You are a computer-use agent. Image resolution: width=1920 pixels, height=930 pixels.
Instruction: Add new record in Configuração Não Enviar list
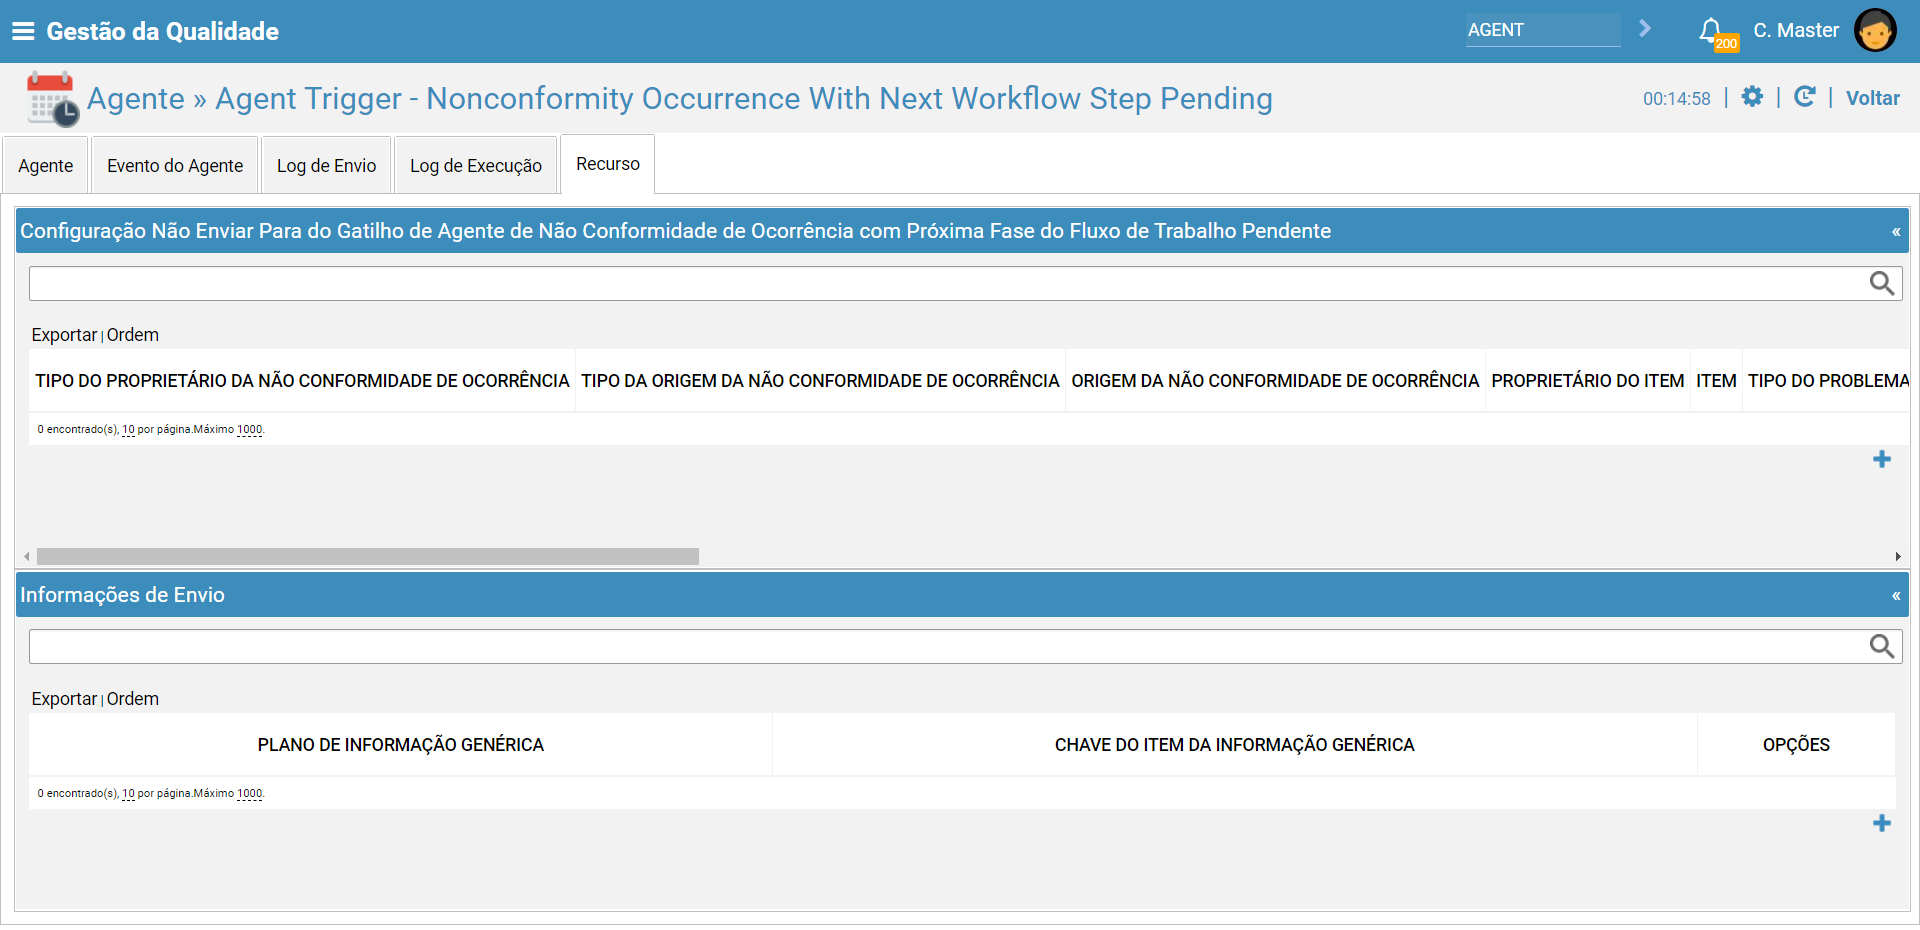pyautogui.click(x=1882, y=459)
